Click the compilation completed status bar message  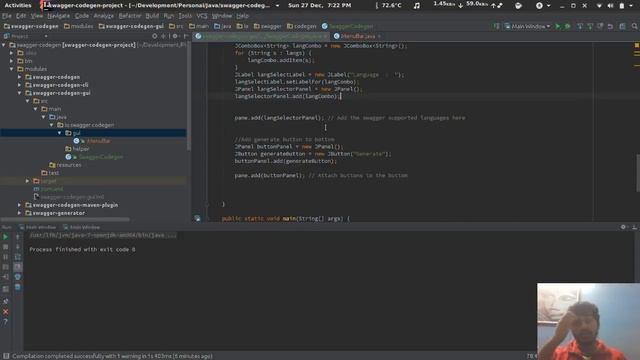(x=112, y=356)
